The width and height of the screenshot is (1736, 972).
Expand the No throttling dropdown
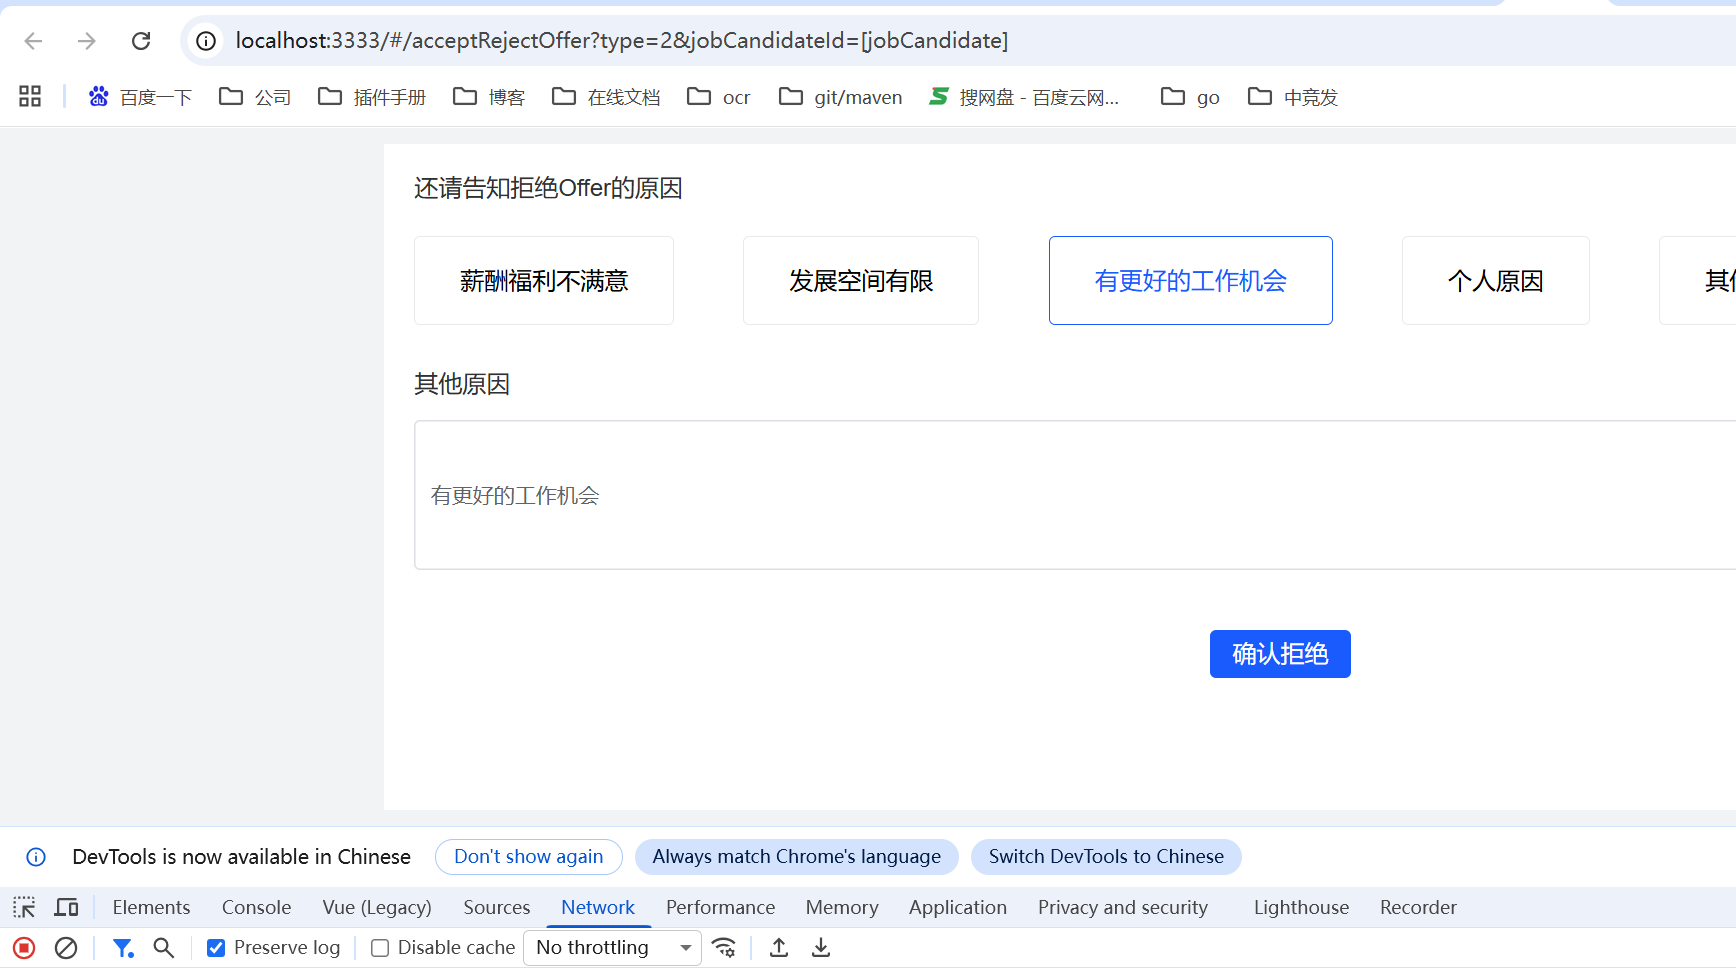pos(612,948)
